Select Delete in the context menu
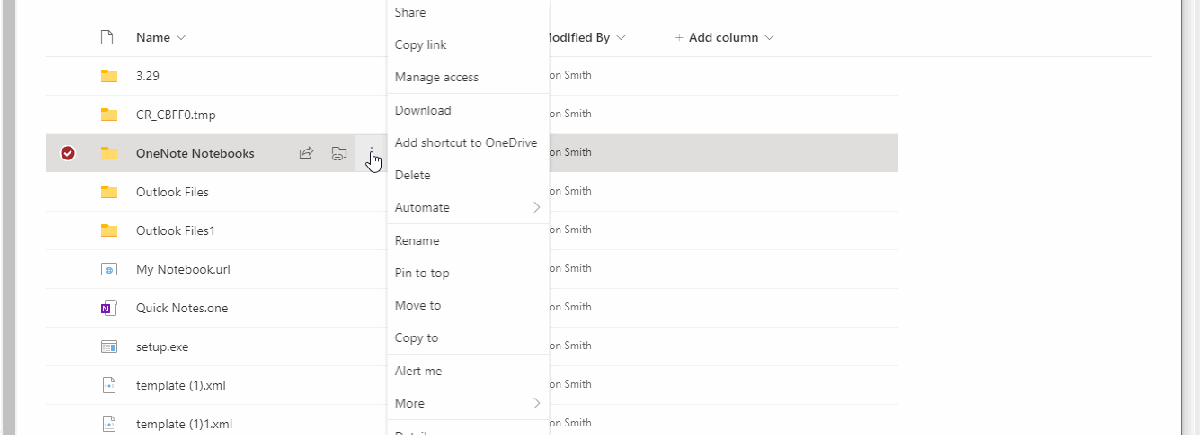This screenshot has width=1200, height=435. click(413, 175)
